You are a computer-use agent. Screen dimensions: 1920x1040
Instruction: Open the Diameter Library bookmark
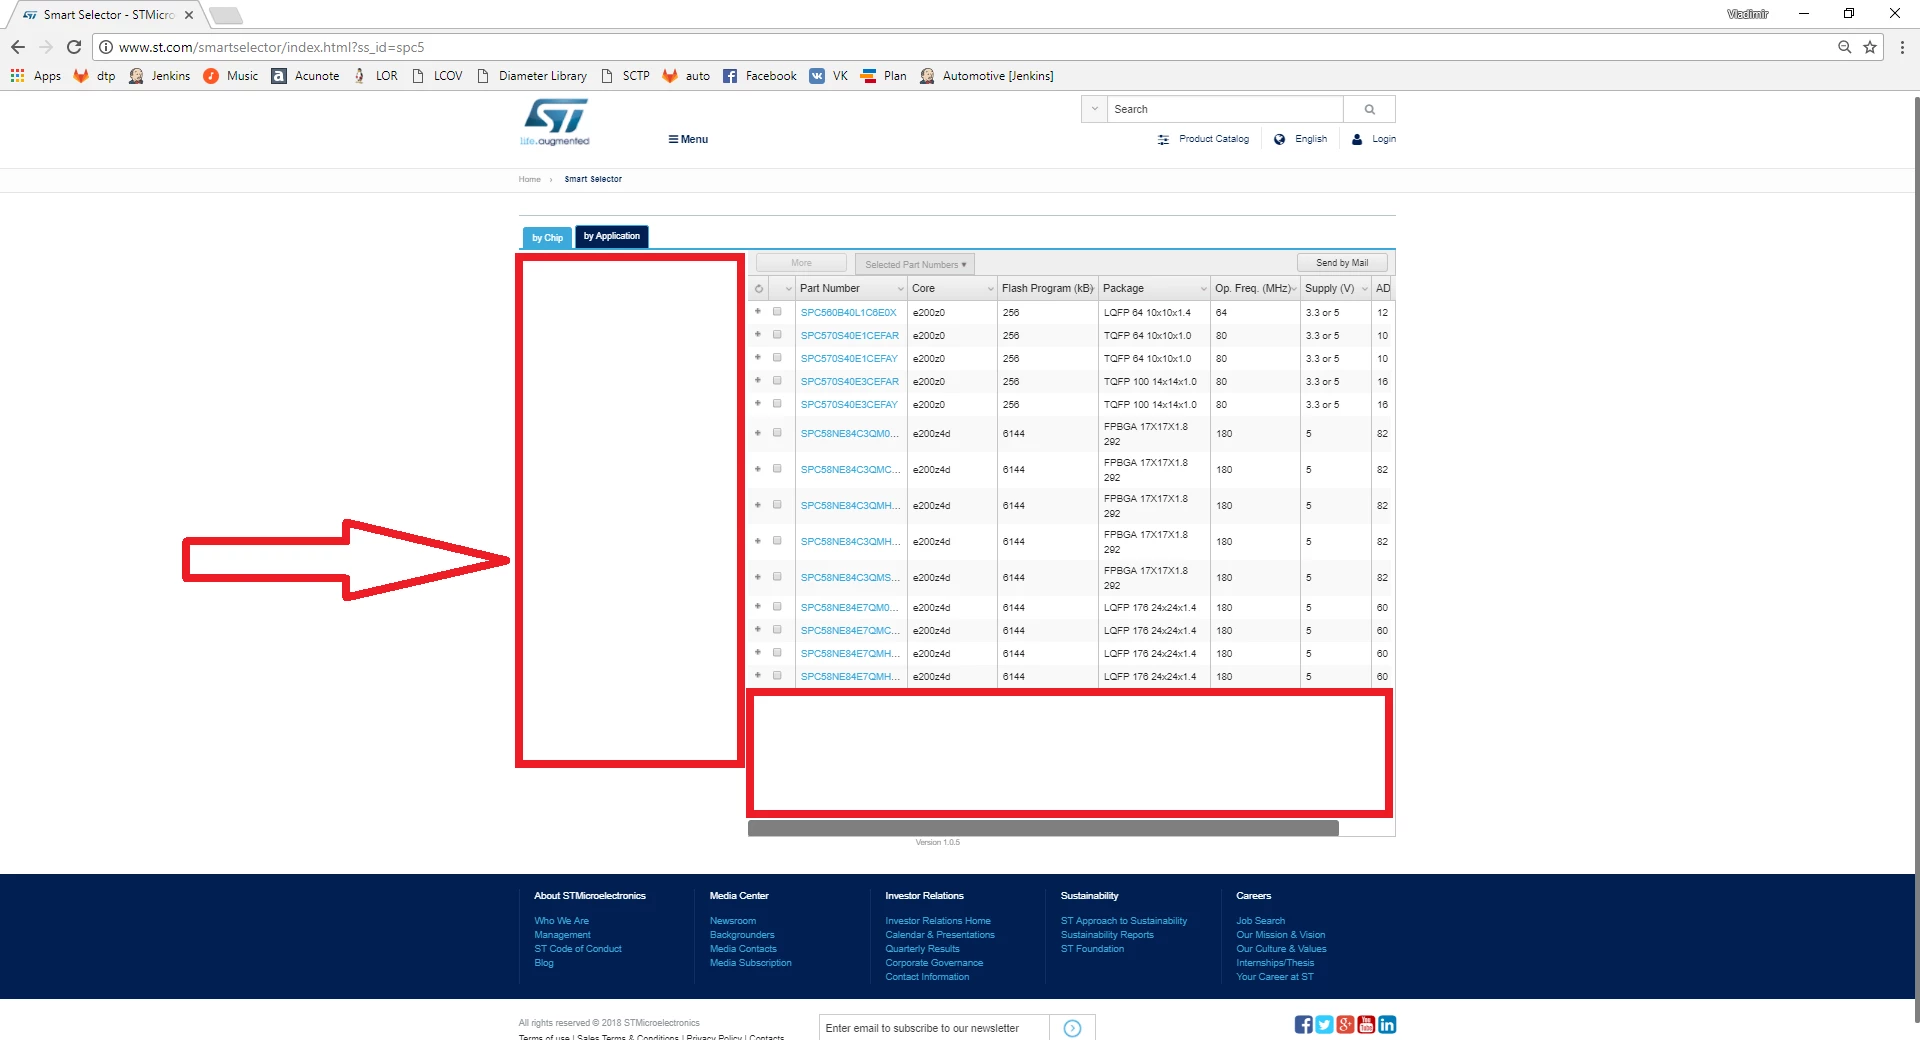click(x=532, y=76)
